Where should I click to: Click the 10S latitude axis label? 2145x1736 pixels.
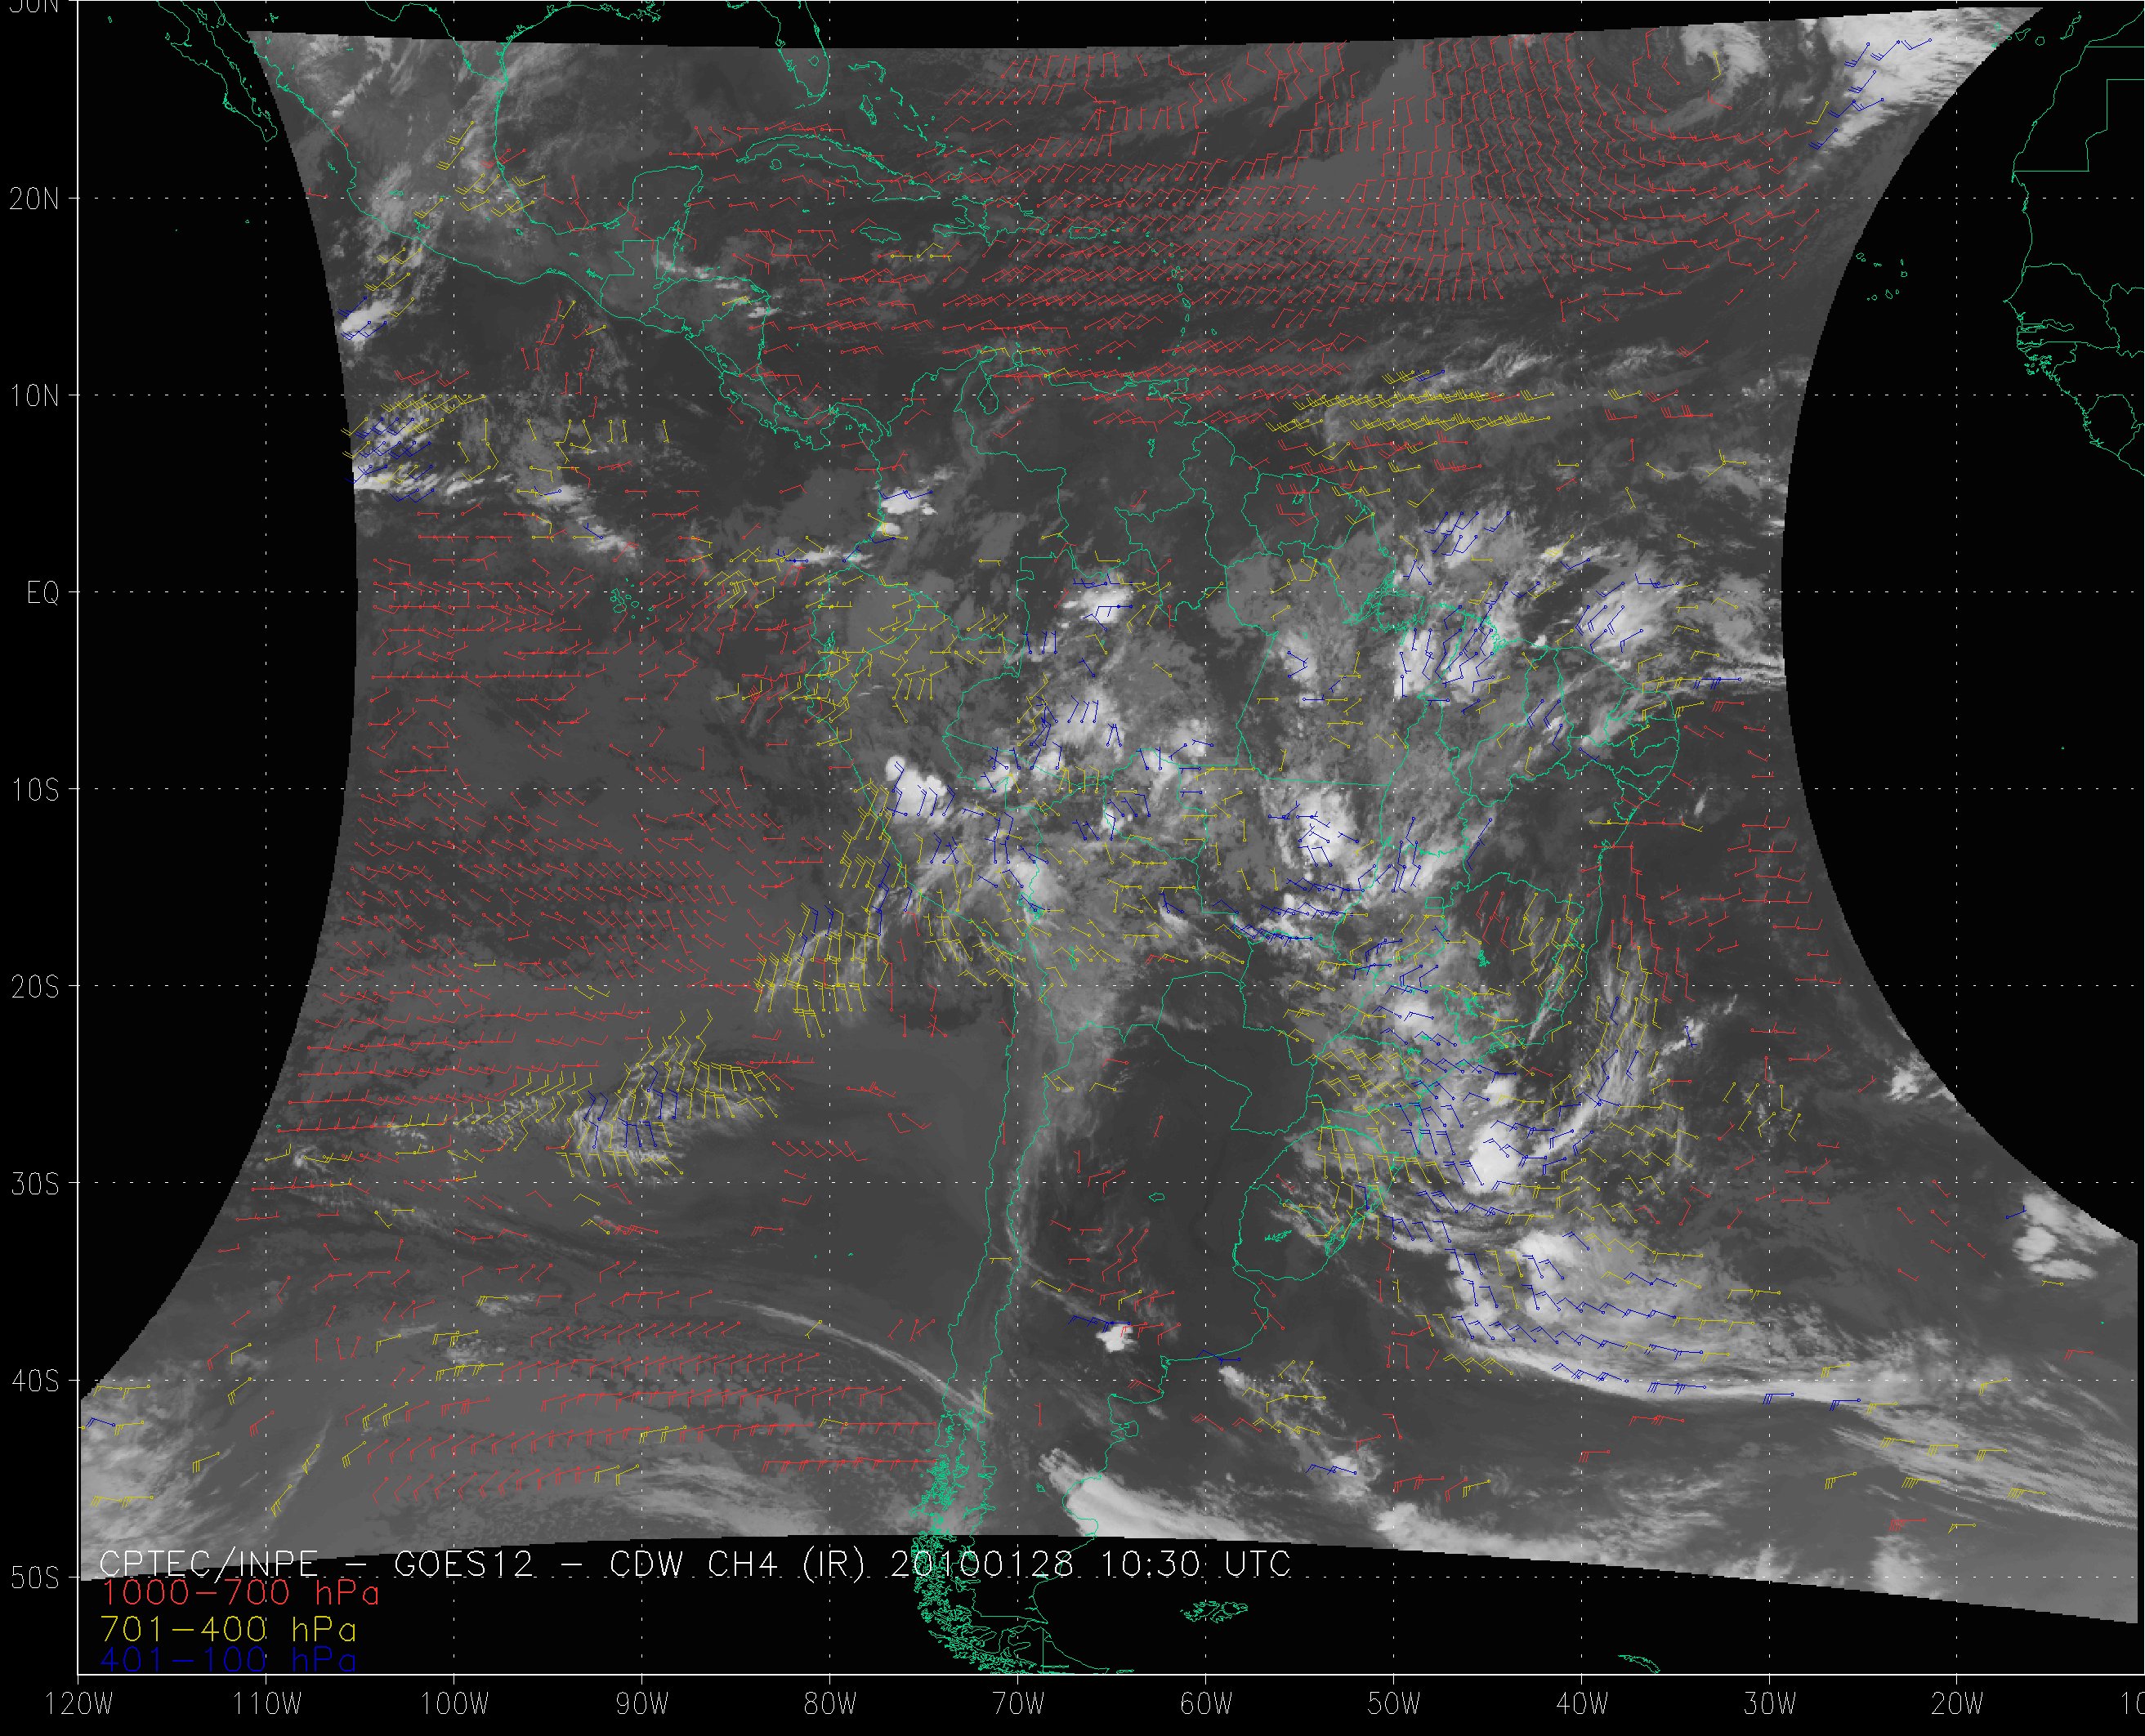(34, 790)
